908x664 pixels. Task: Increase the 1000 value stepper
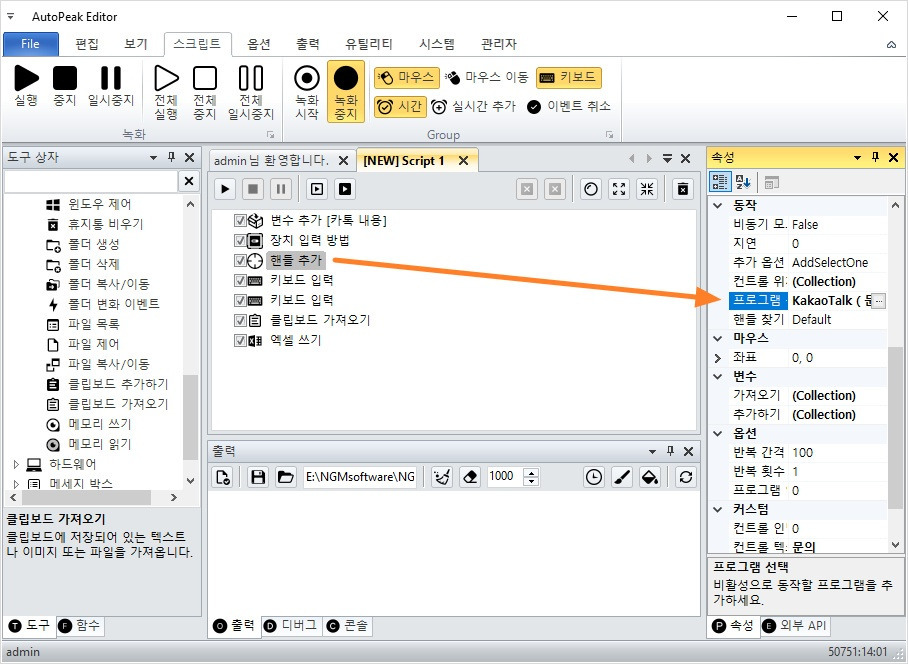(x=531, y=472)
